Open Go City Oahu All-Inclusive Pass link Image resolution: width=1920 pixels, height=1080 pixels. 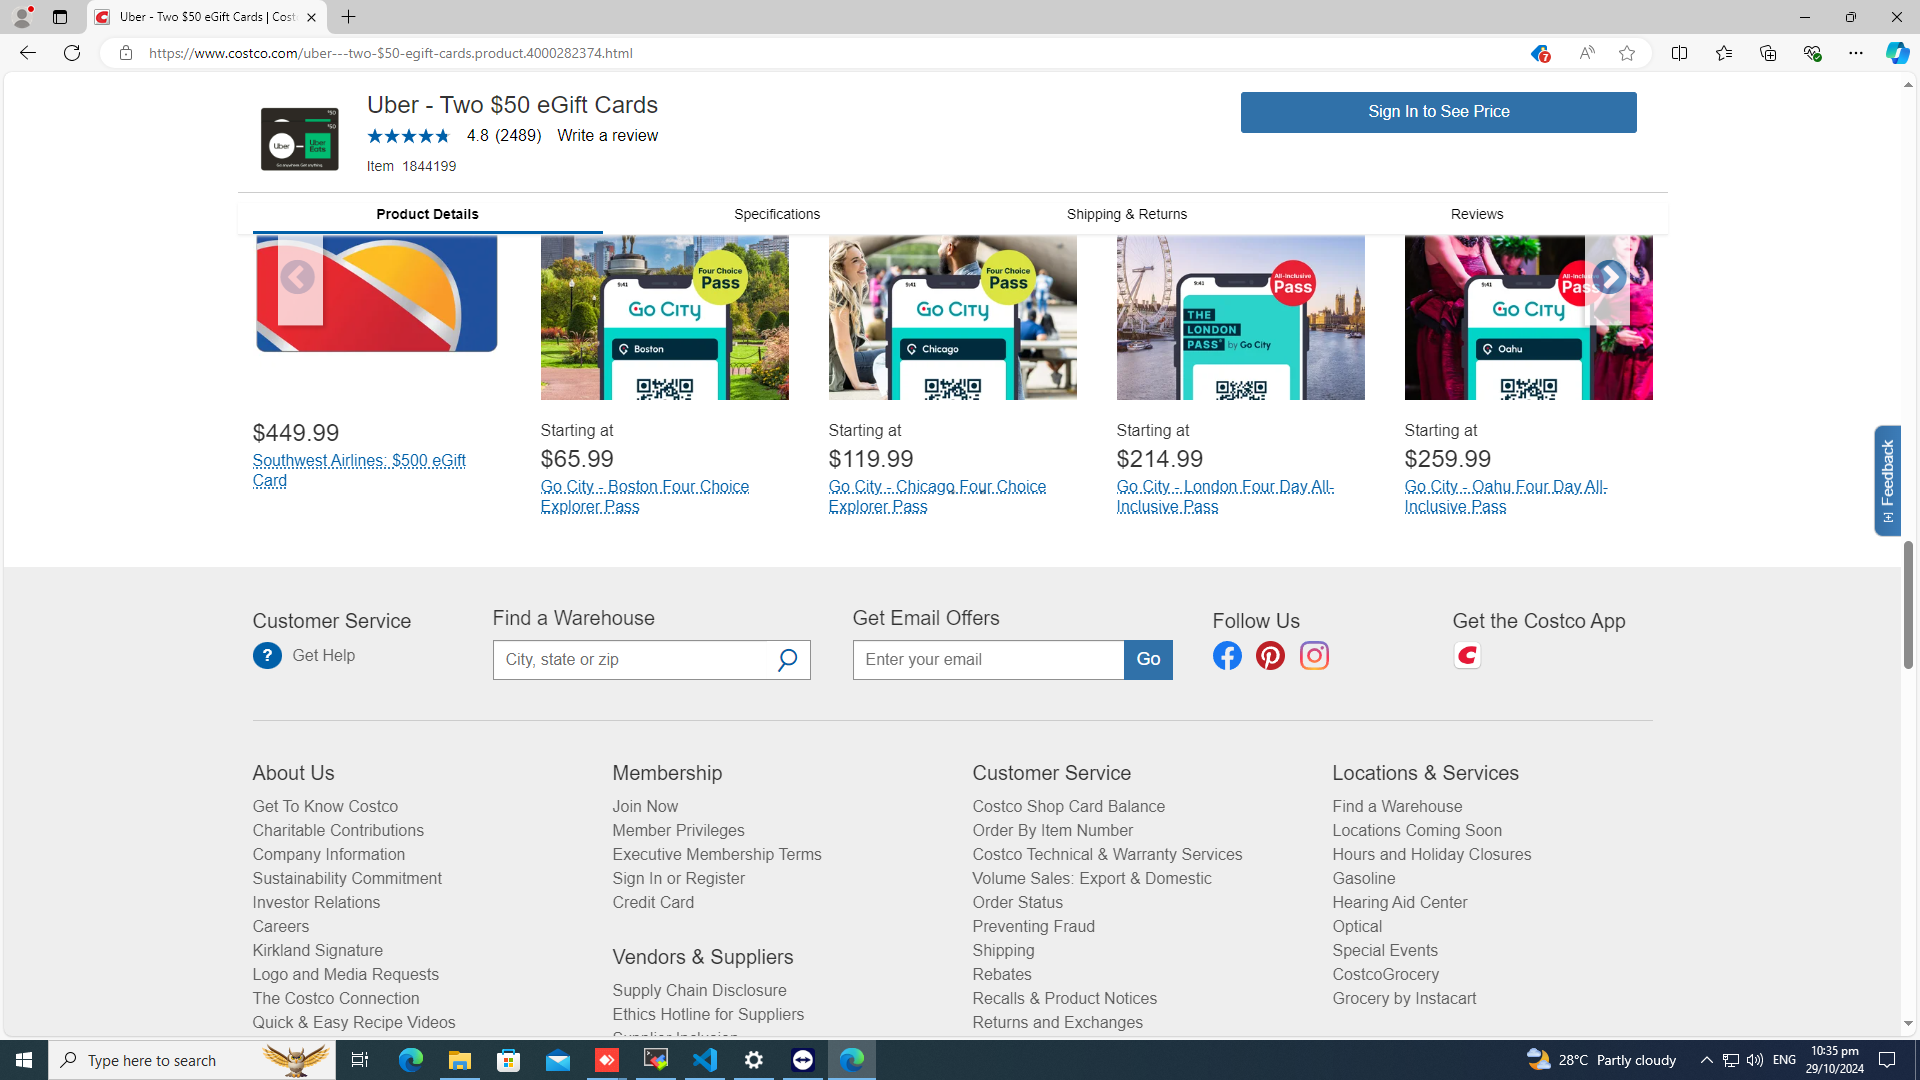[1505, 497]
